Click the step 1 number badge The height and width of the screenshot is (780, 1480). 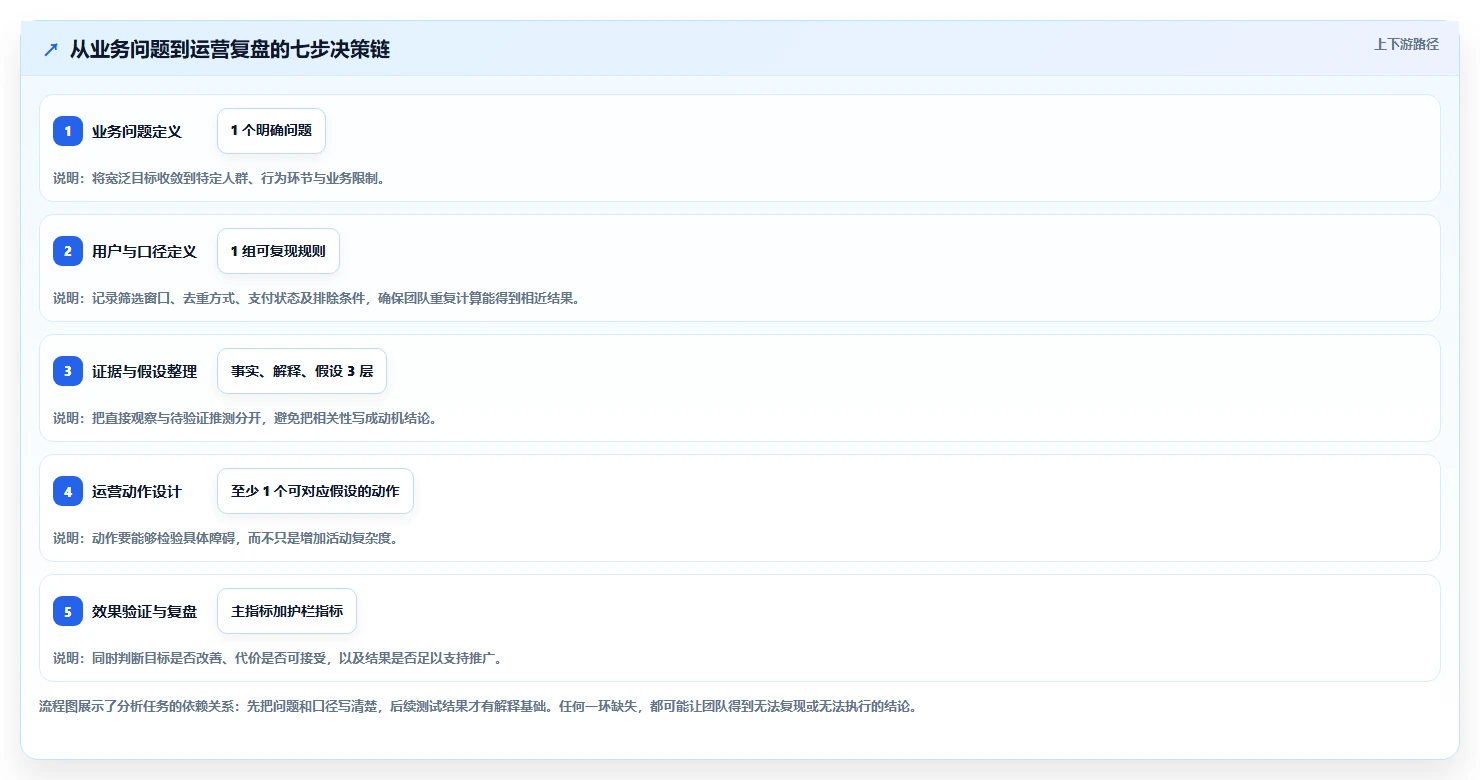pyautogui.click(x=68, y=131)
